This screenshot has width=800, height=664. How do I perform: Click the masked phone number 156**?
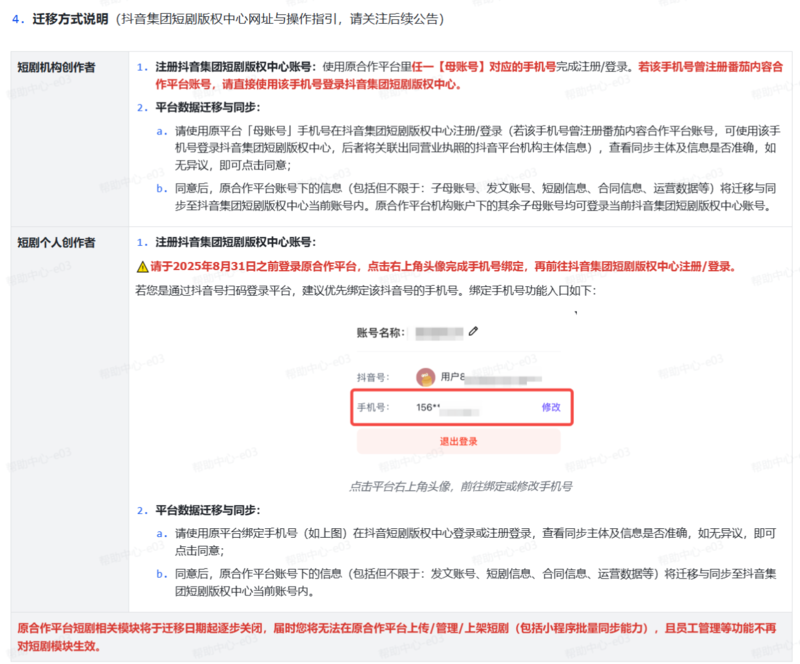pyautogui.click(x=428, y=408)
